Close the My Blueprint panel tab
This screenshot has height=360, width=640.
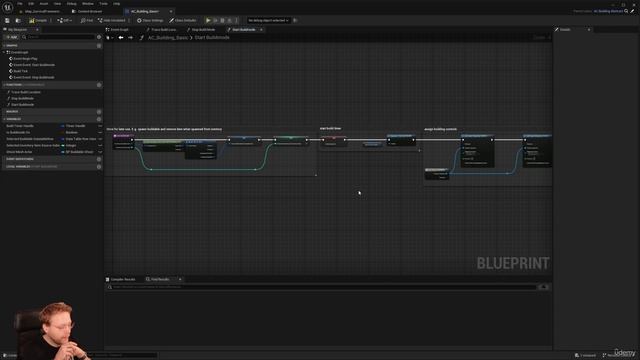37,30
